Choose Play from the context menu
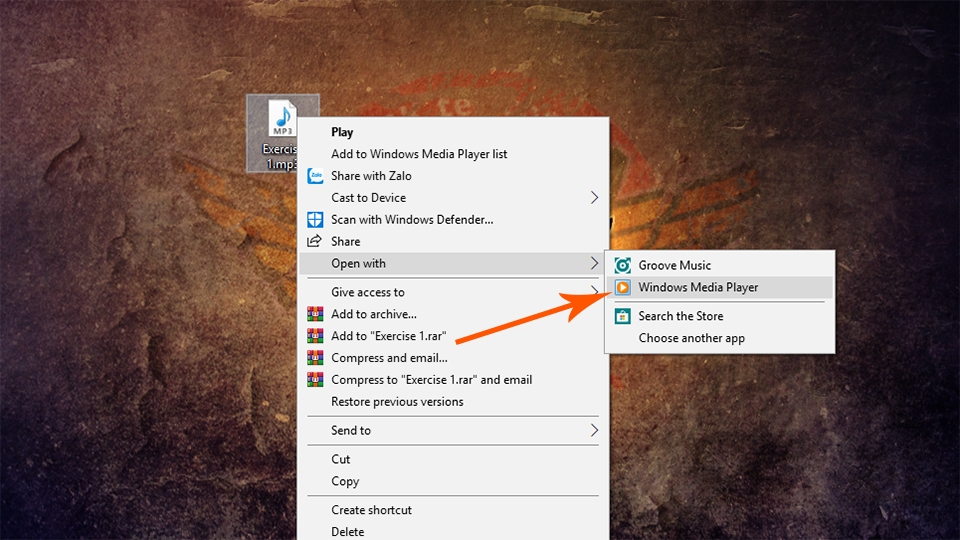The width and height of the screenshot is (960, 540). (x=453, y=132)
